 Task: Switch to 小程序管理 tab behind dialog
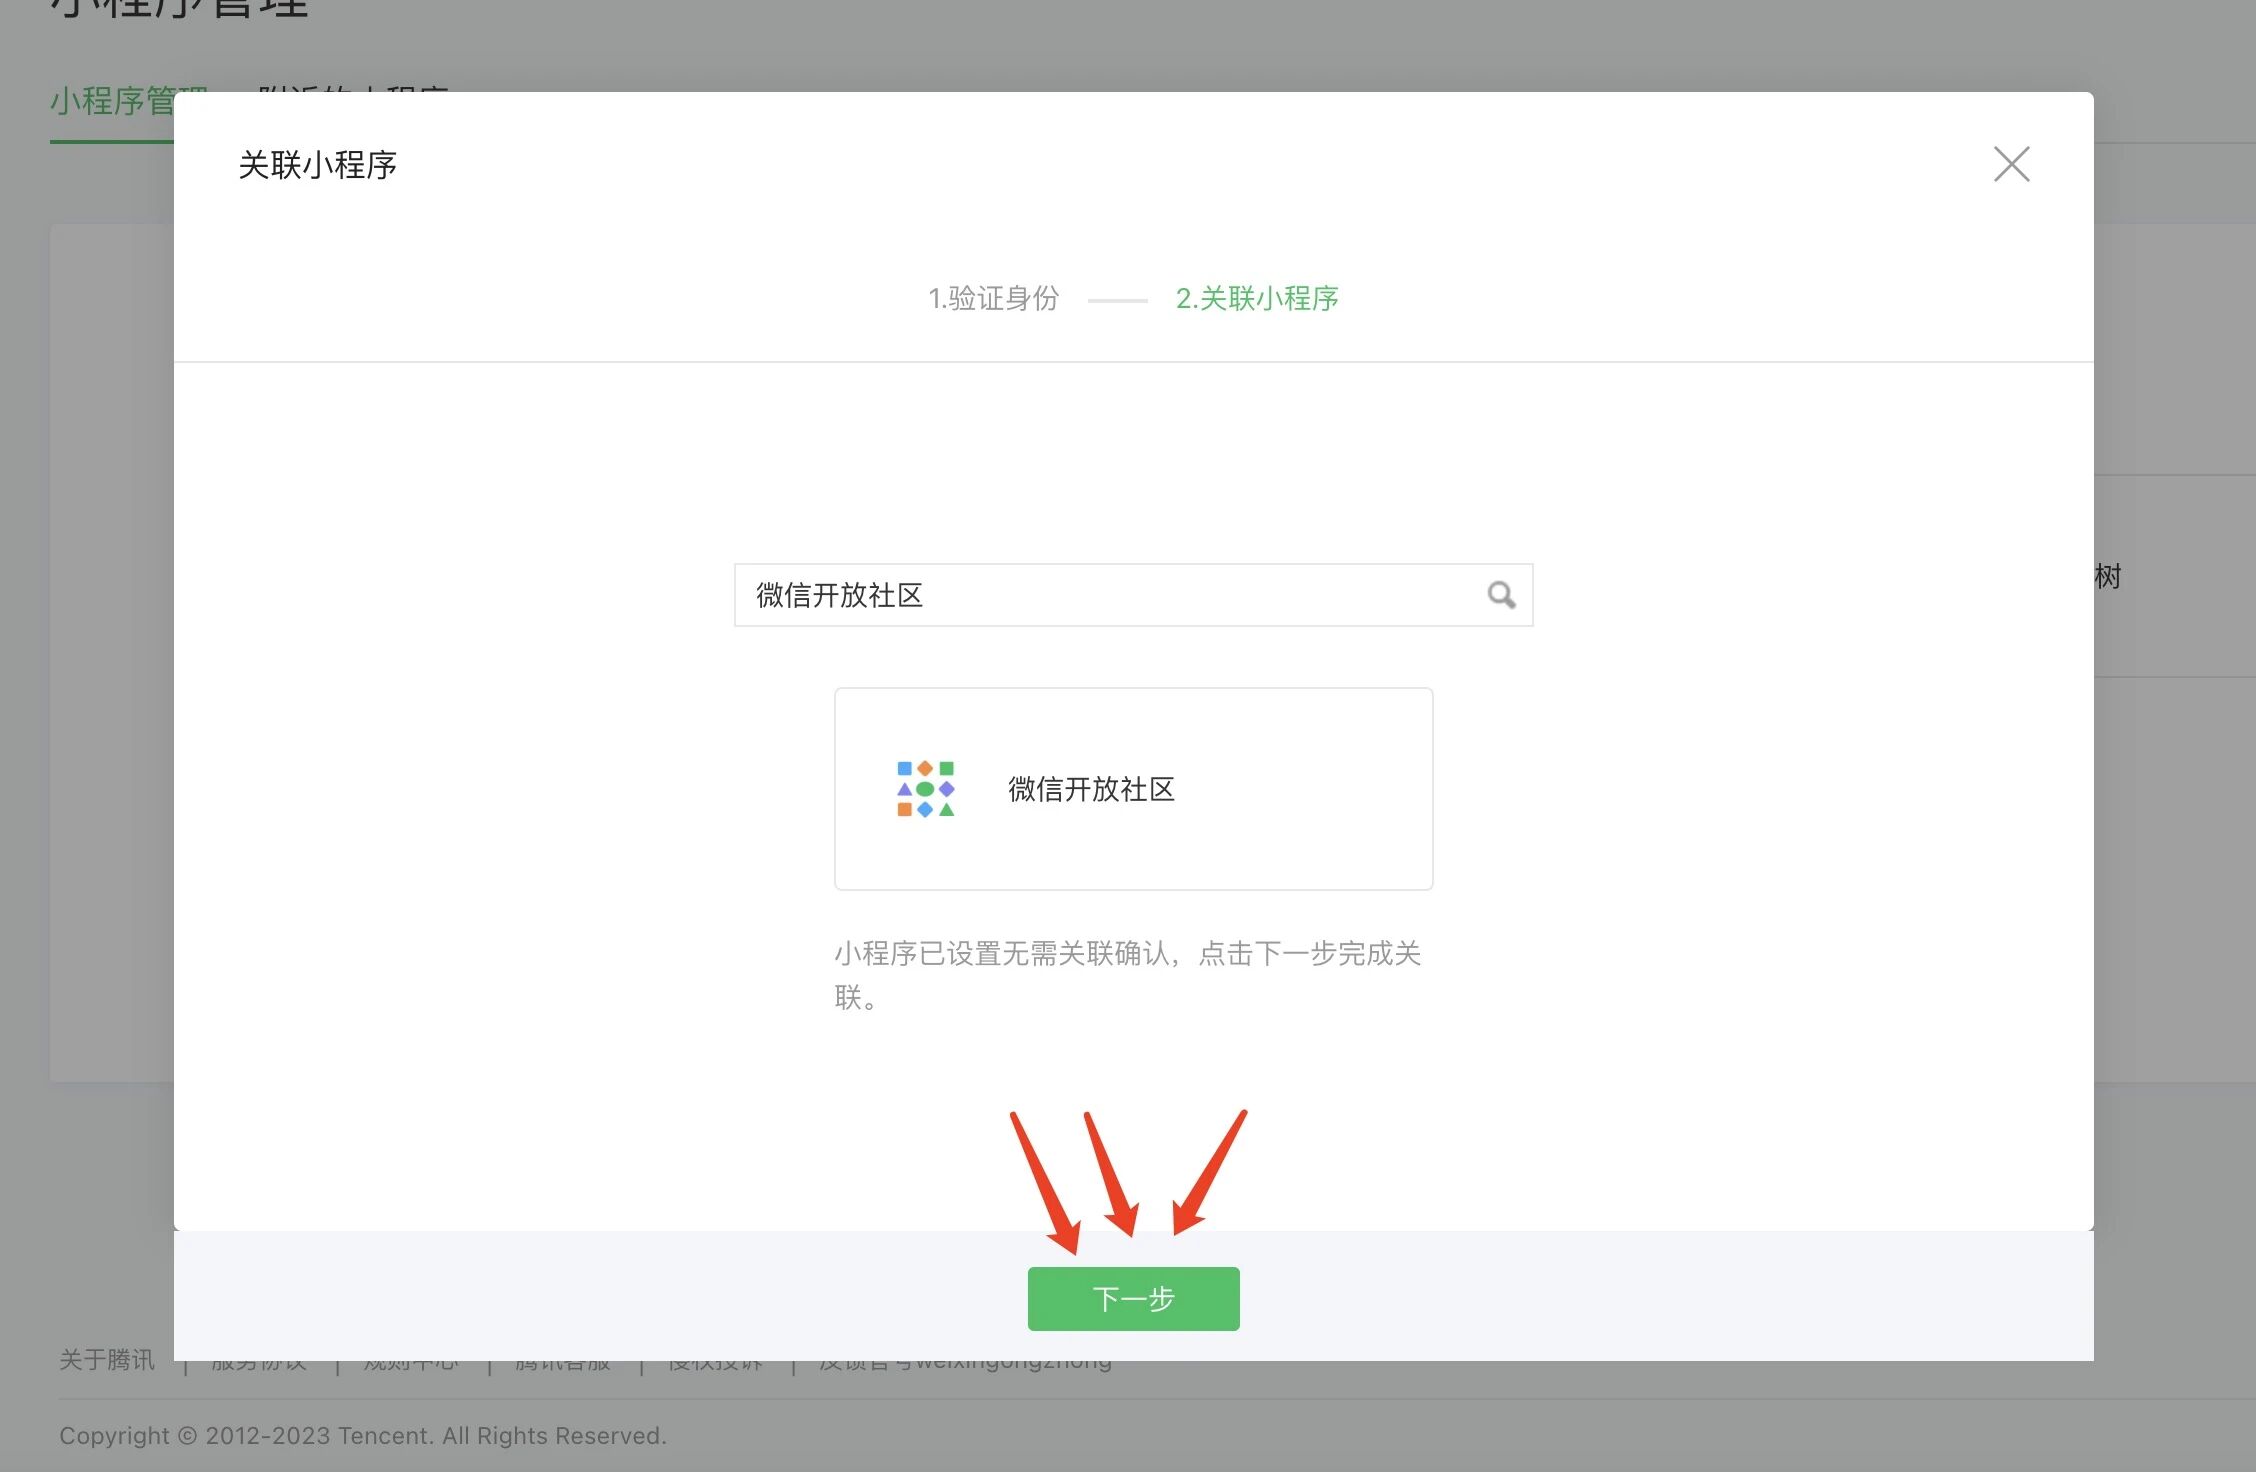110,102
